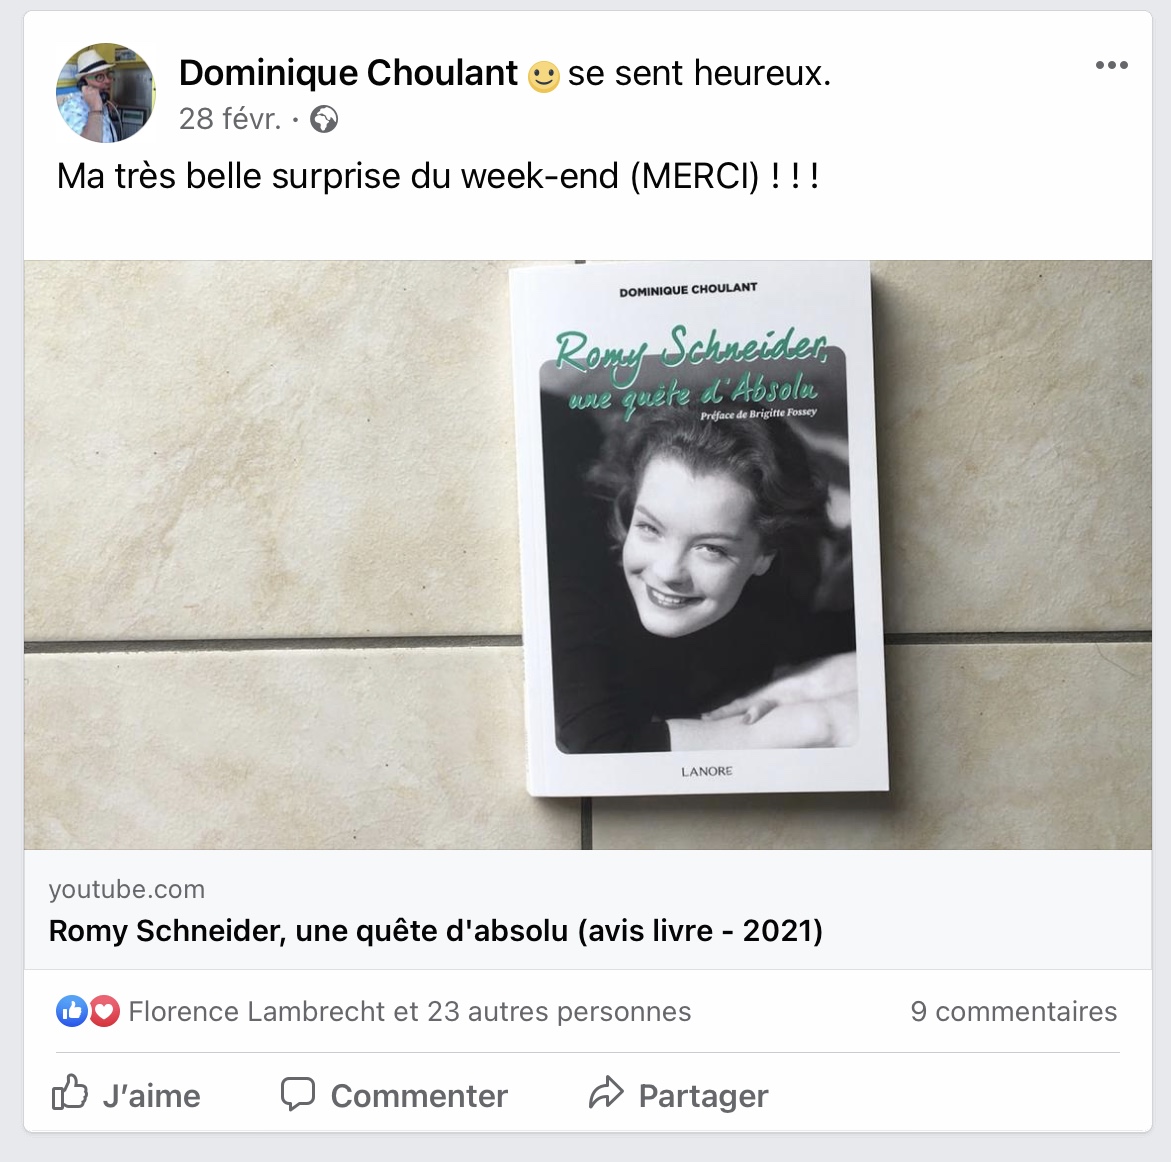
Task: Click the Commenter speech bubble icon
Action: tap(297, 1094)
